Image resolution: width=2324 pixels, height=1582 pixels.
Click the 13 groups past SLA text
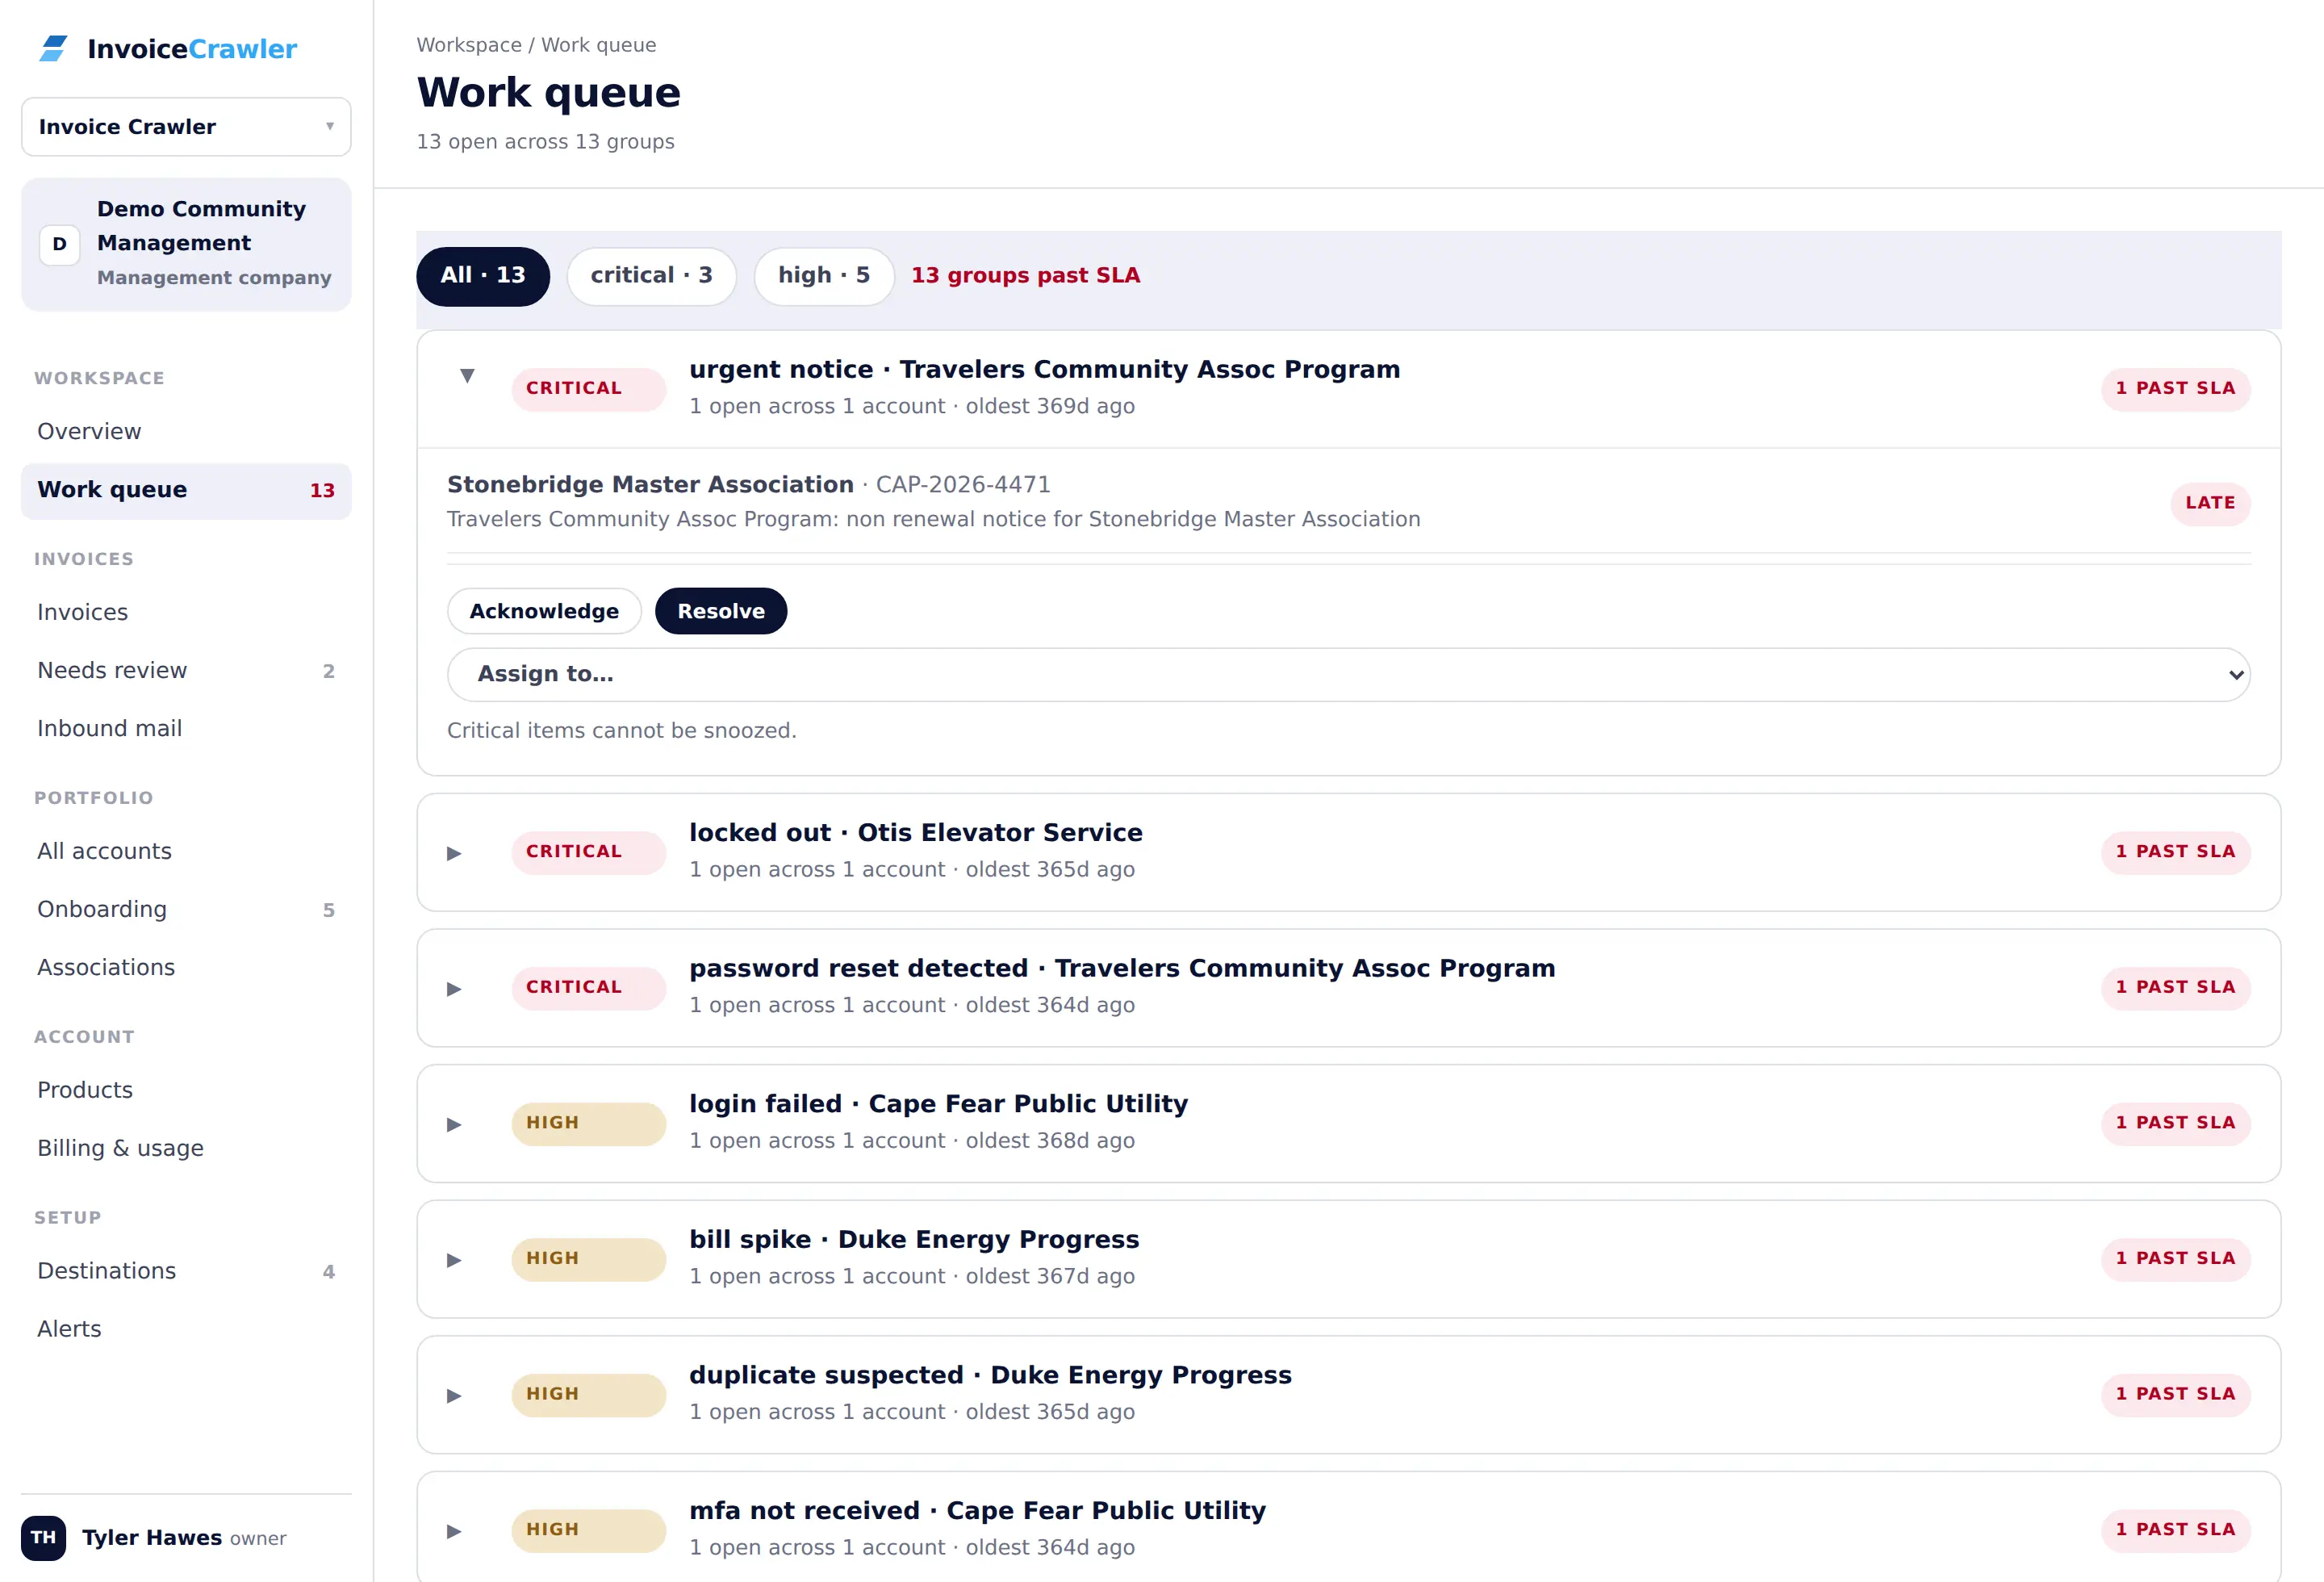click(x=1025, y=276)
